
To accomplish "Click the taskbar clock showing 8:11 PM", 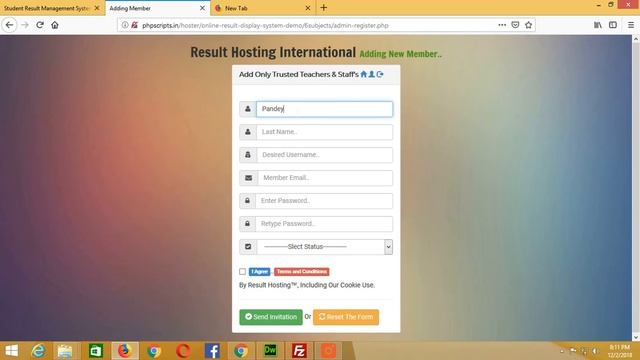I will coord(619,351).
